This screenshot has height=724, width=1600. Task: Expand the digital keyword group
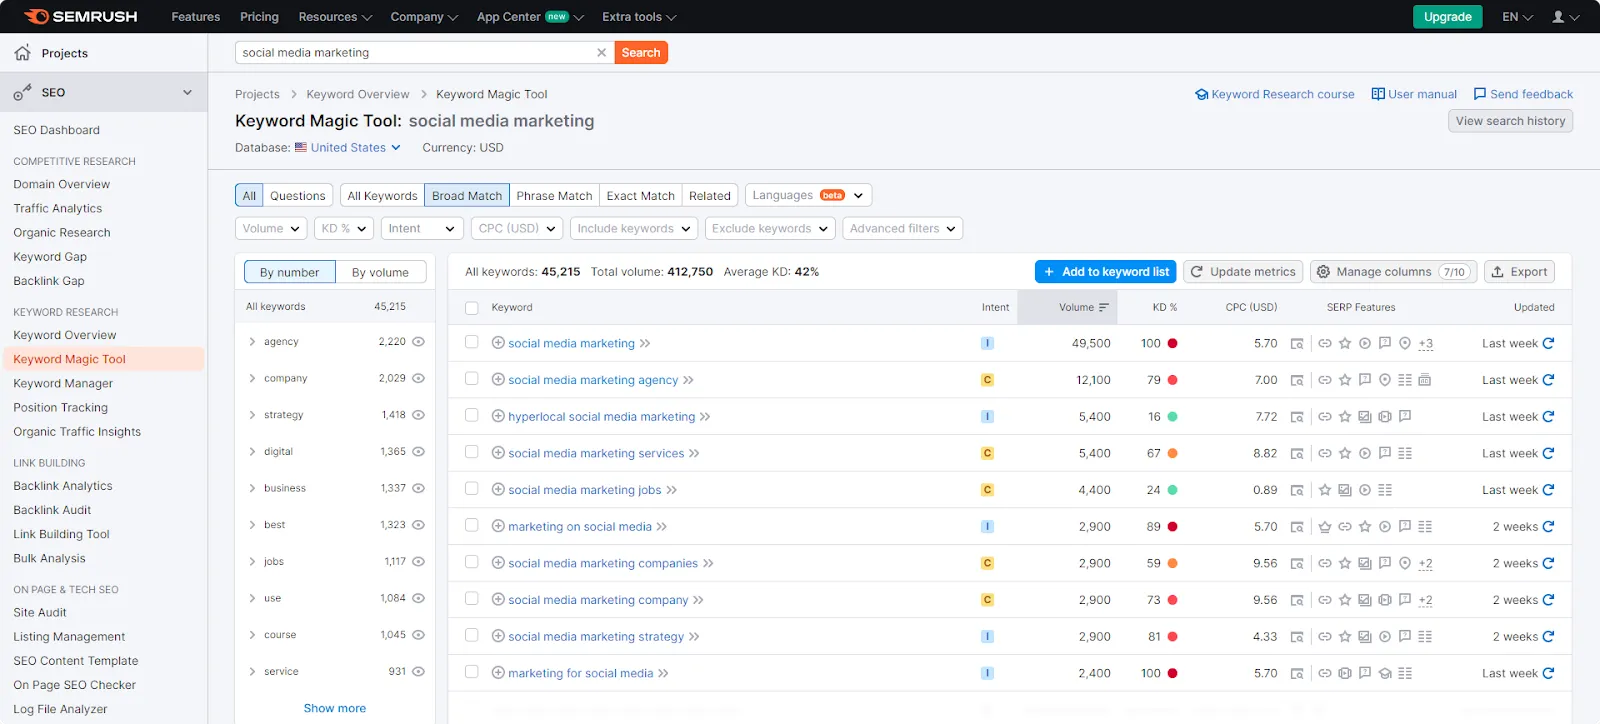252,451
